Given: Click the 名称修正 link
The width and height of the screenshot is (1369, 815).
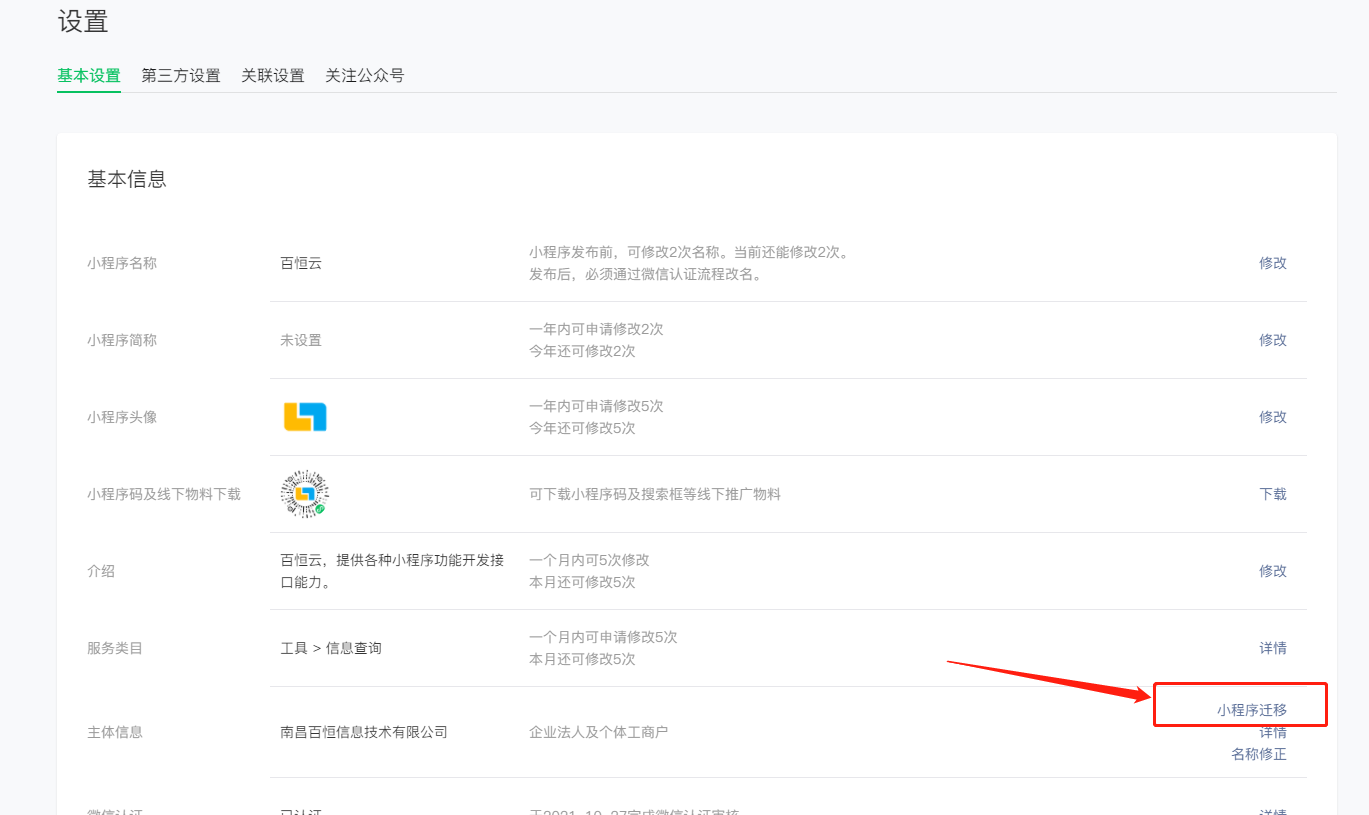Looking at the screenshot, I should point(1258,754).
